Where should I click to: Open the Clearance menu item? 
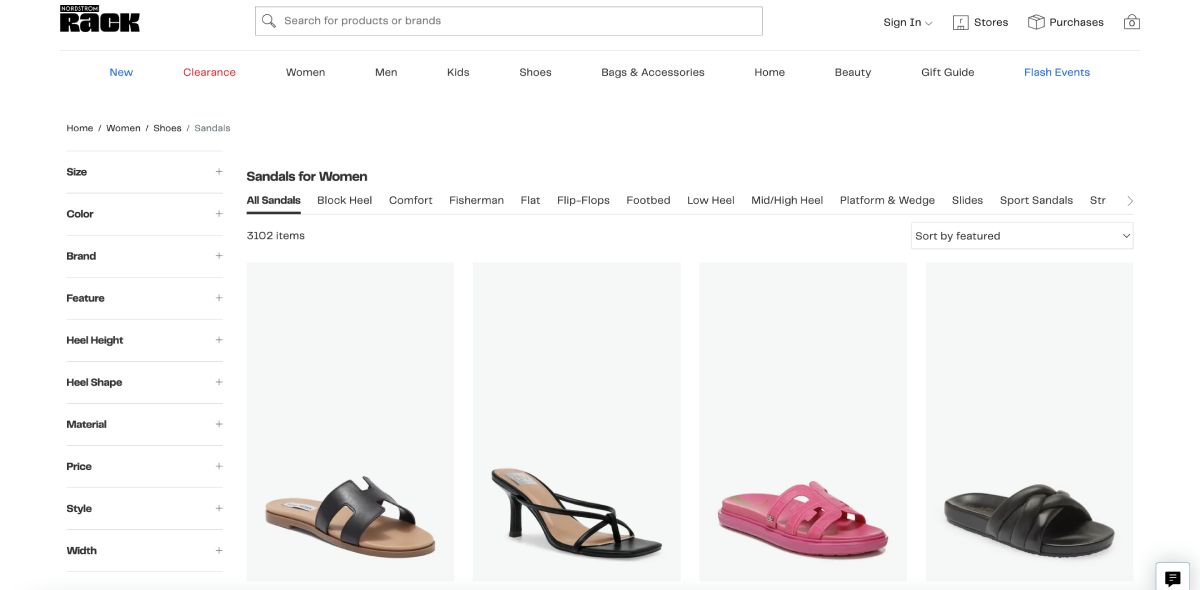point(209,72)
